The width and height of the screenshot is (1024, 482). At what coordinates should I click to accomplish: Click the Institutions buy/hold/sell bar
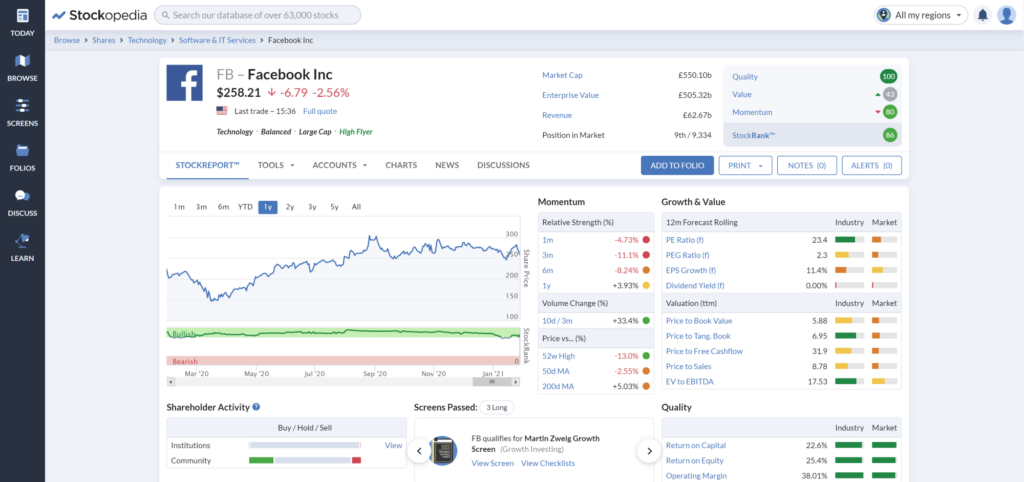tap(304, 445)
